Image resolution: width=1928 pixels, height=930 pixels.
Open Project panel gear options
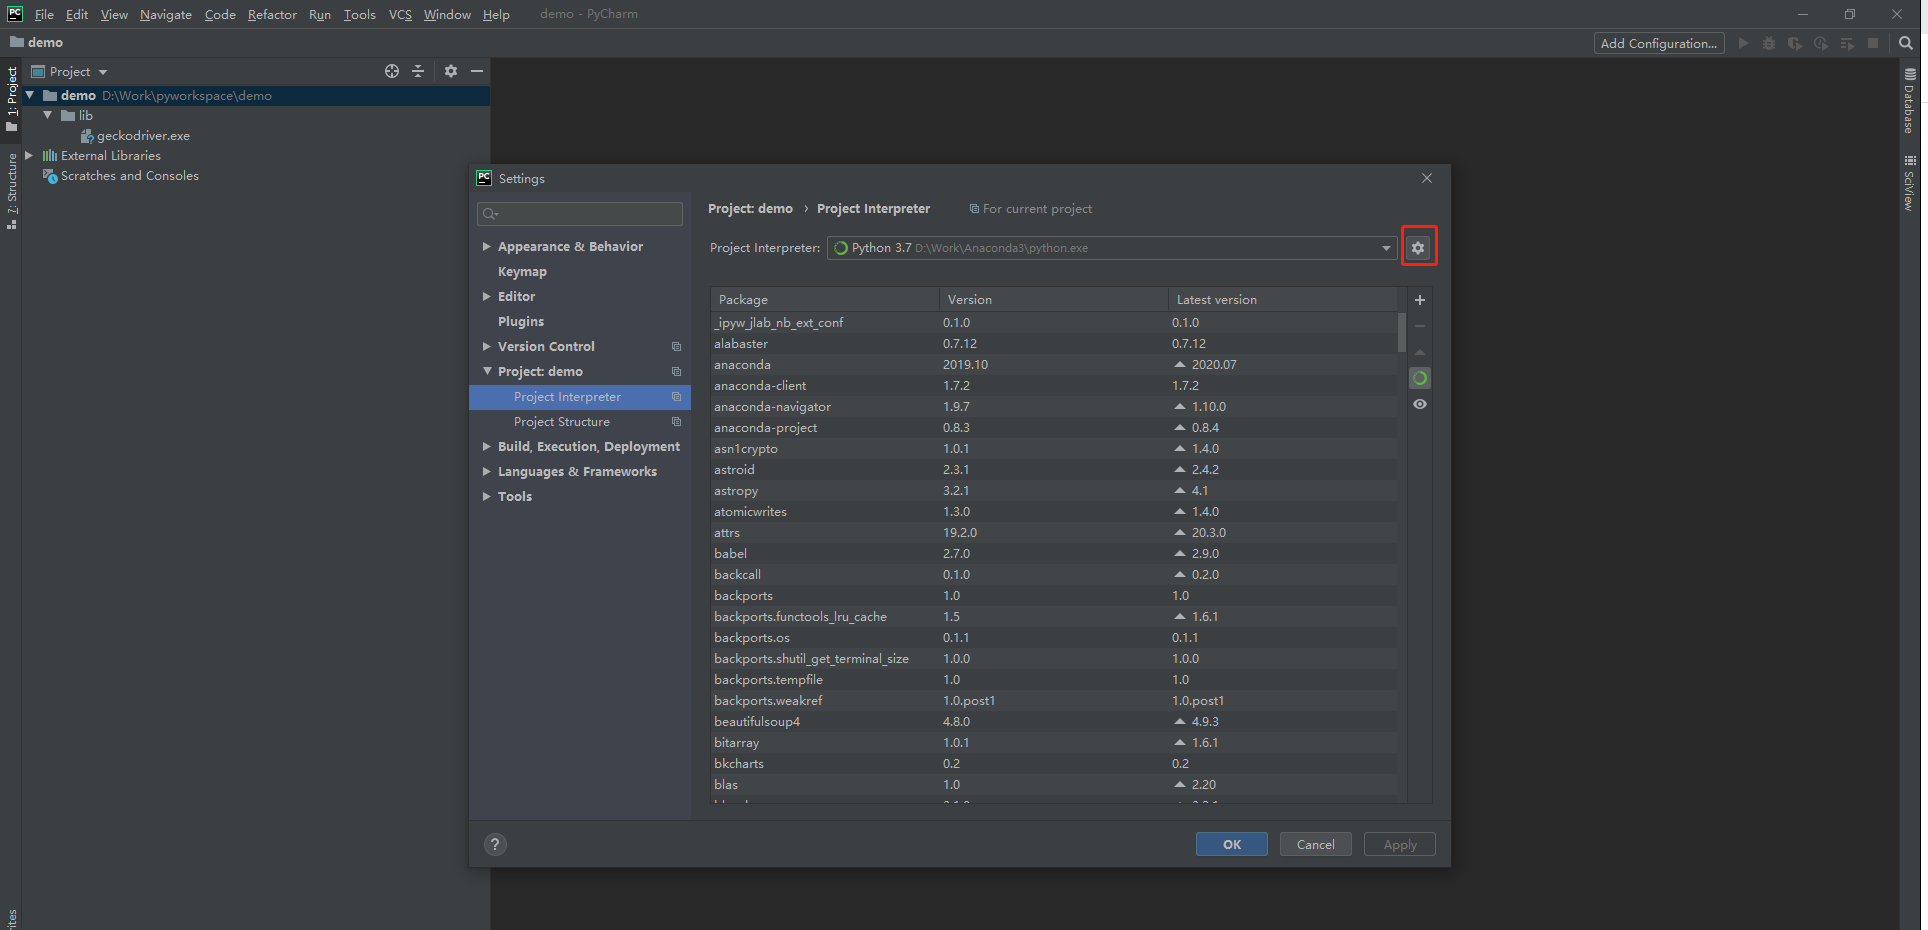(x=451, y=71)
